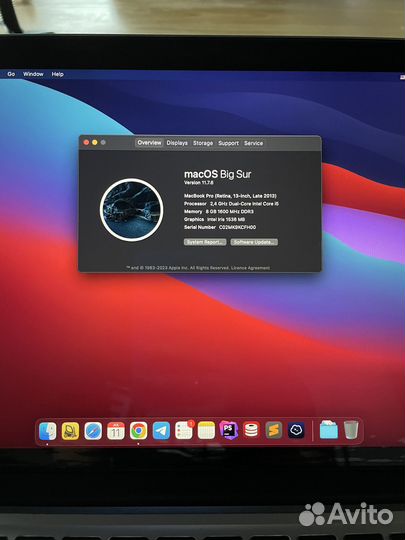
Task: Switch to the Displays tab
Action: click(177, 143)
